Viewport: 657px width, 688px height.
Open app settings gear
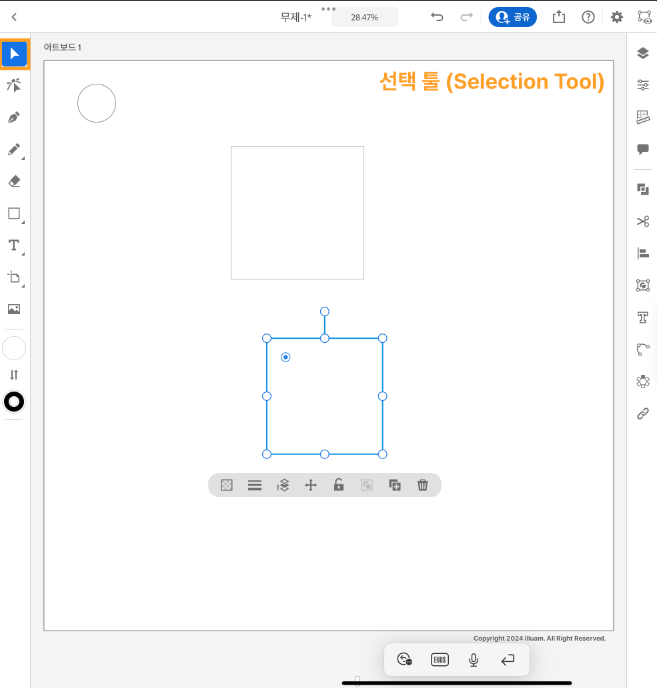617,17
